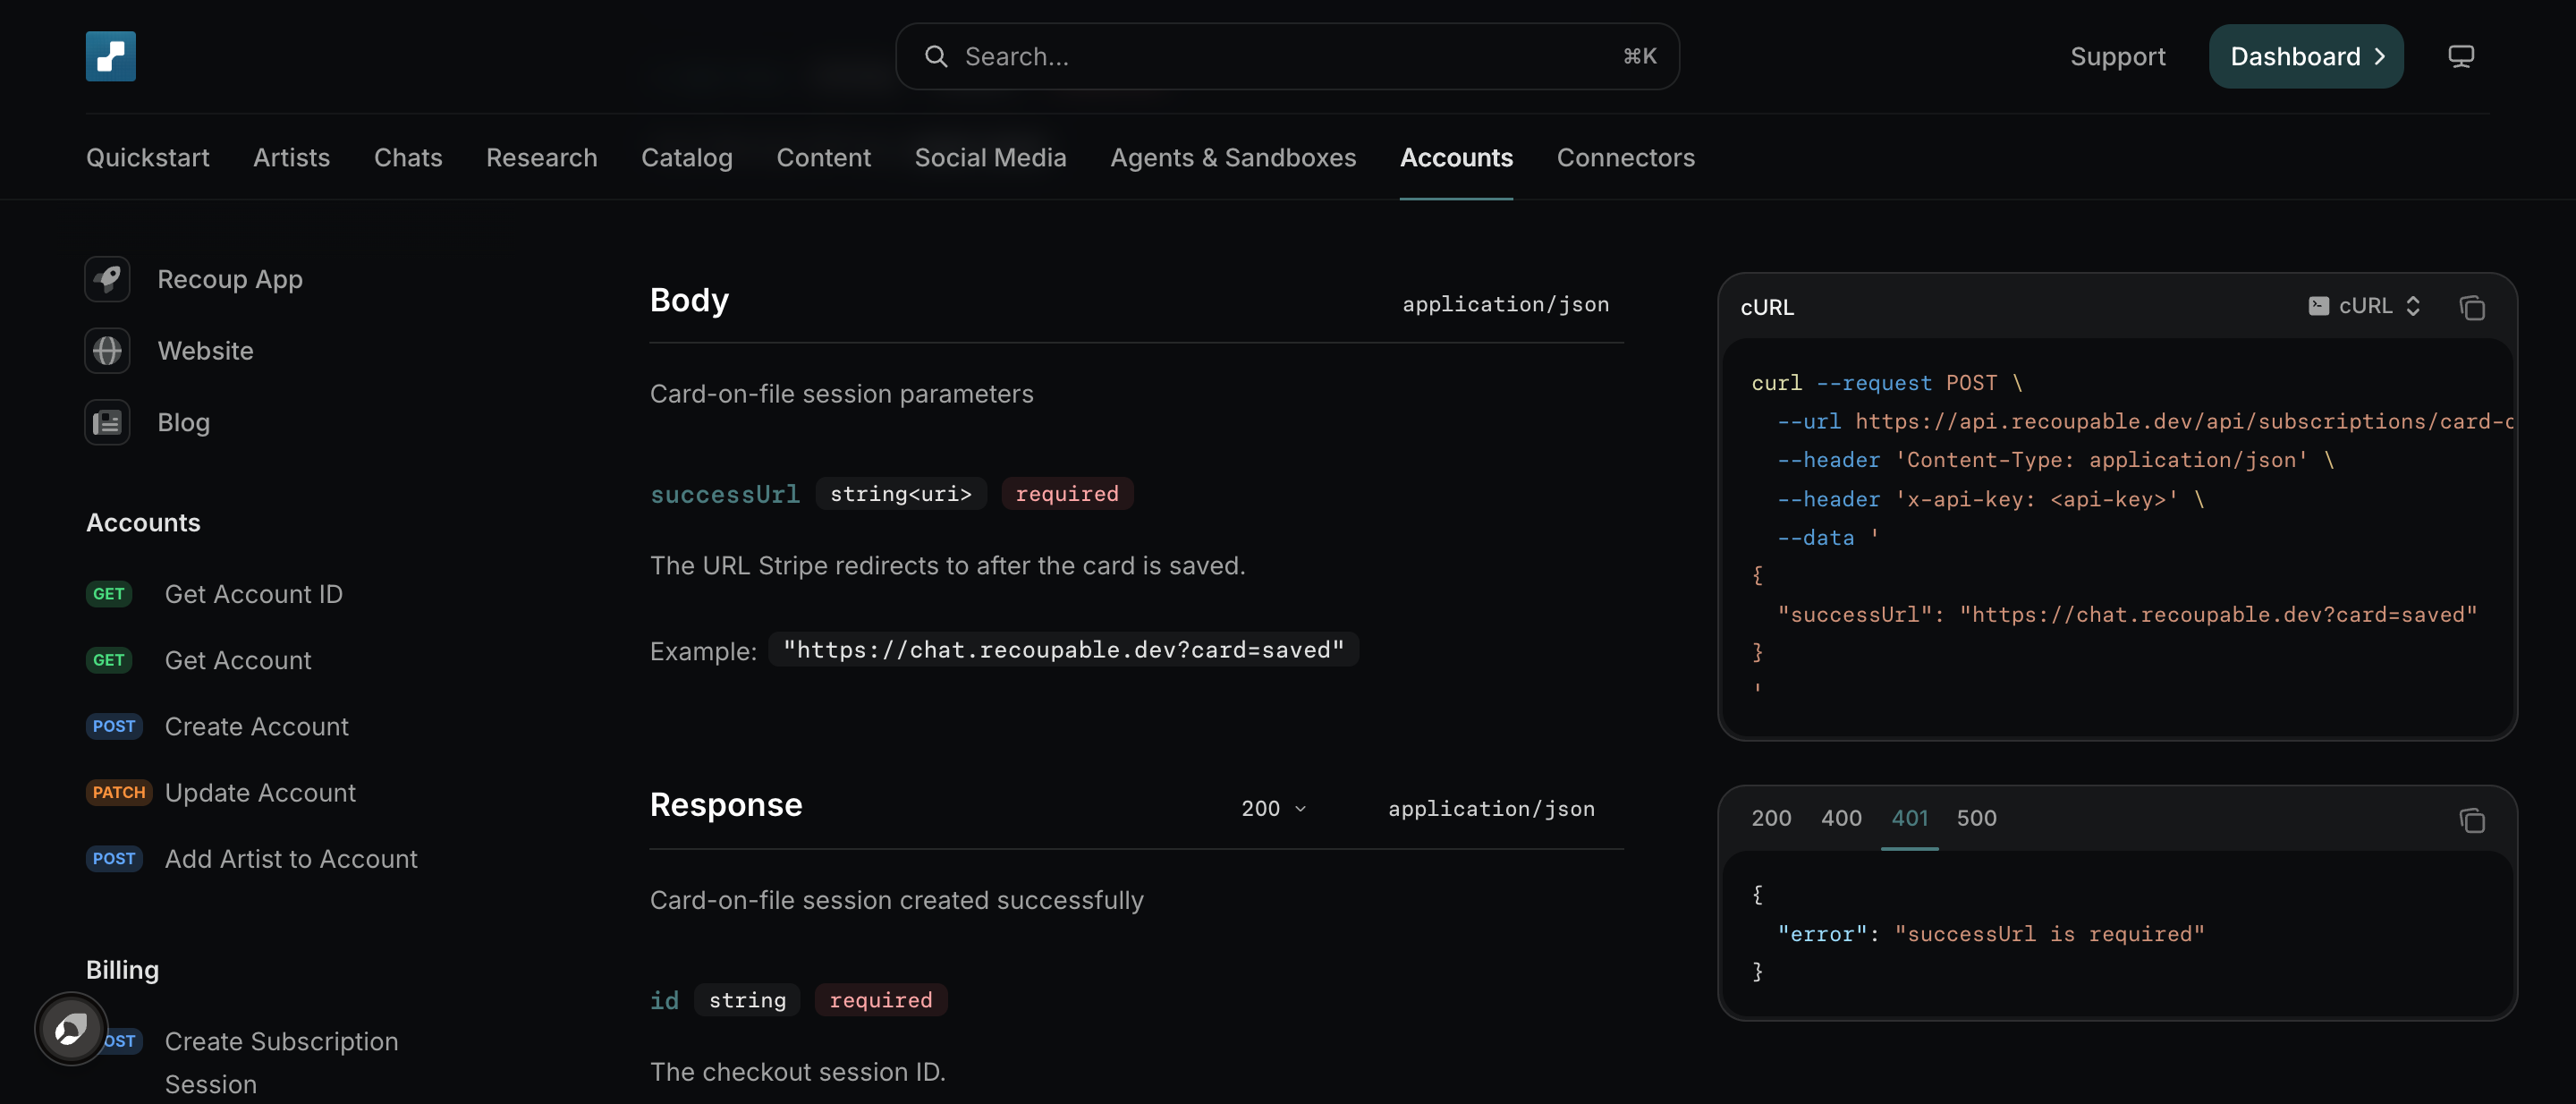2576x1104 pixels.
Task: Click the Recoup logo in header
Action: (110, 56)
